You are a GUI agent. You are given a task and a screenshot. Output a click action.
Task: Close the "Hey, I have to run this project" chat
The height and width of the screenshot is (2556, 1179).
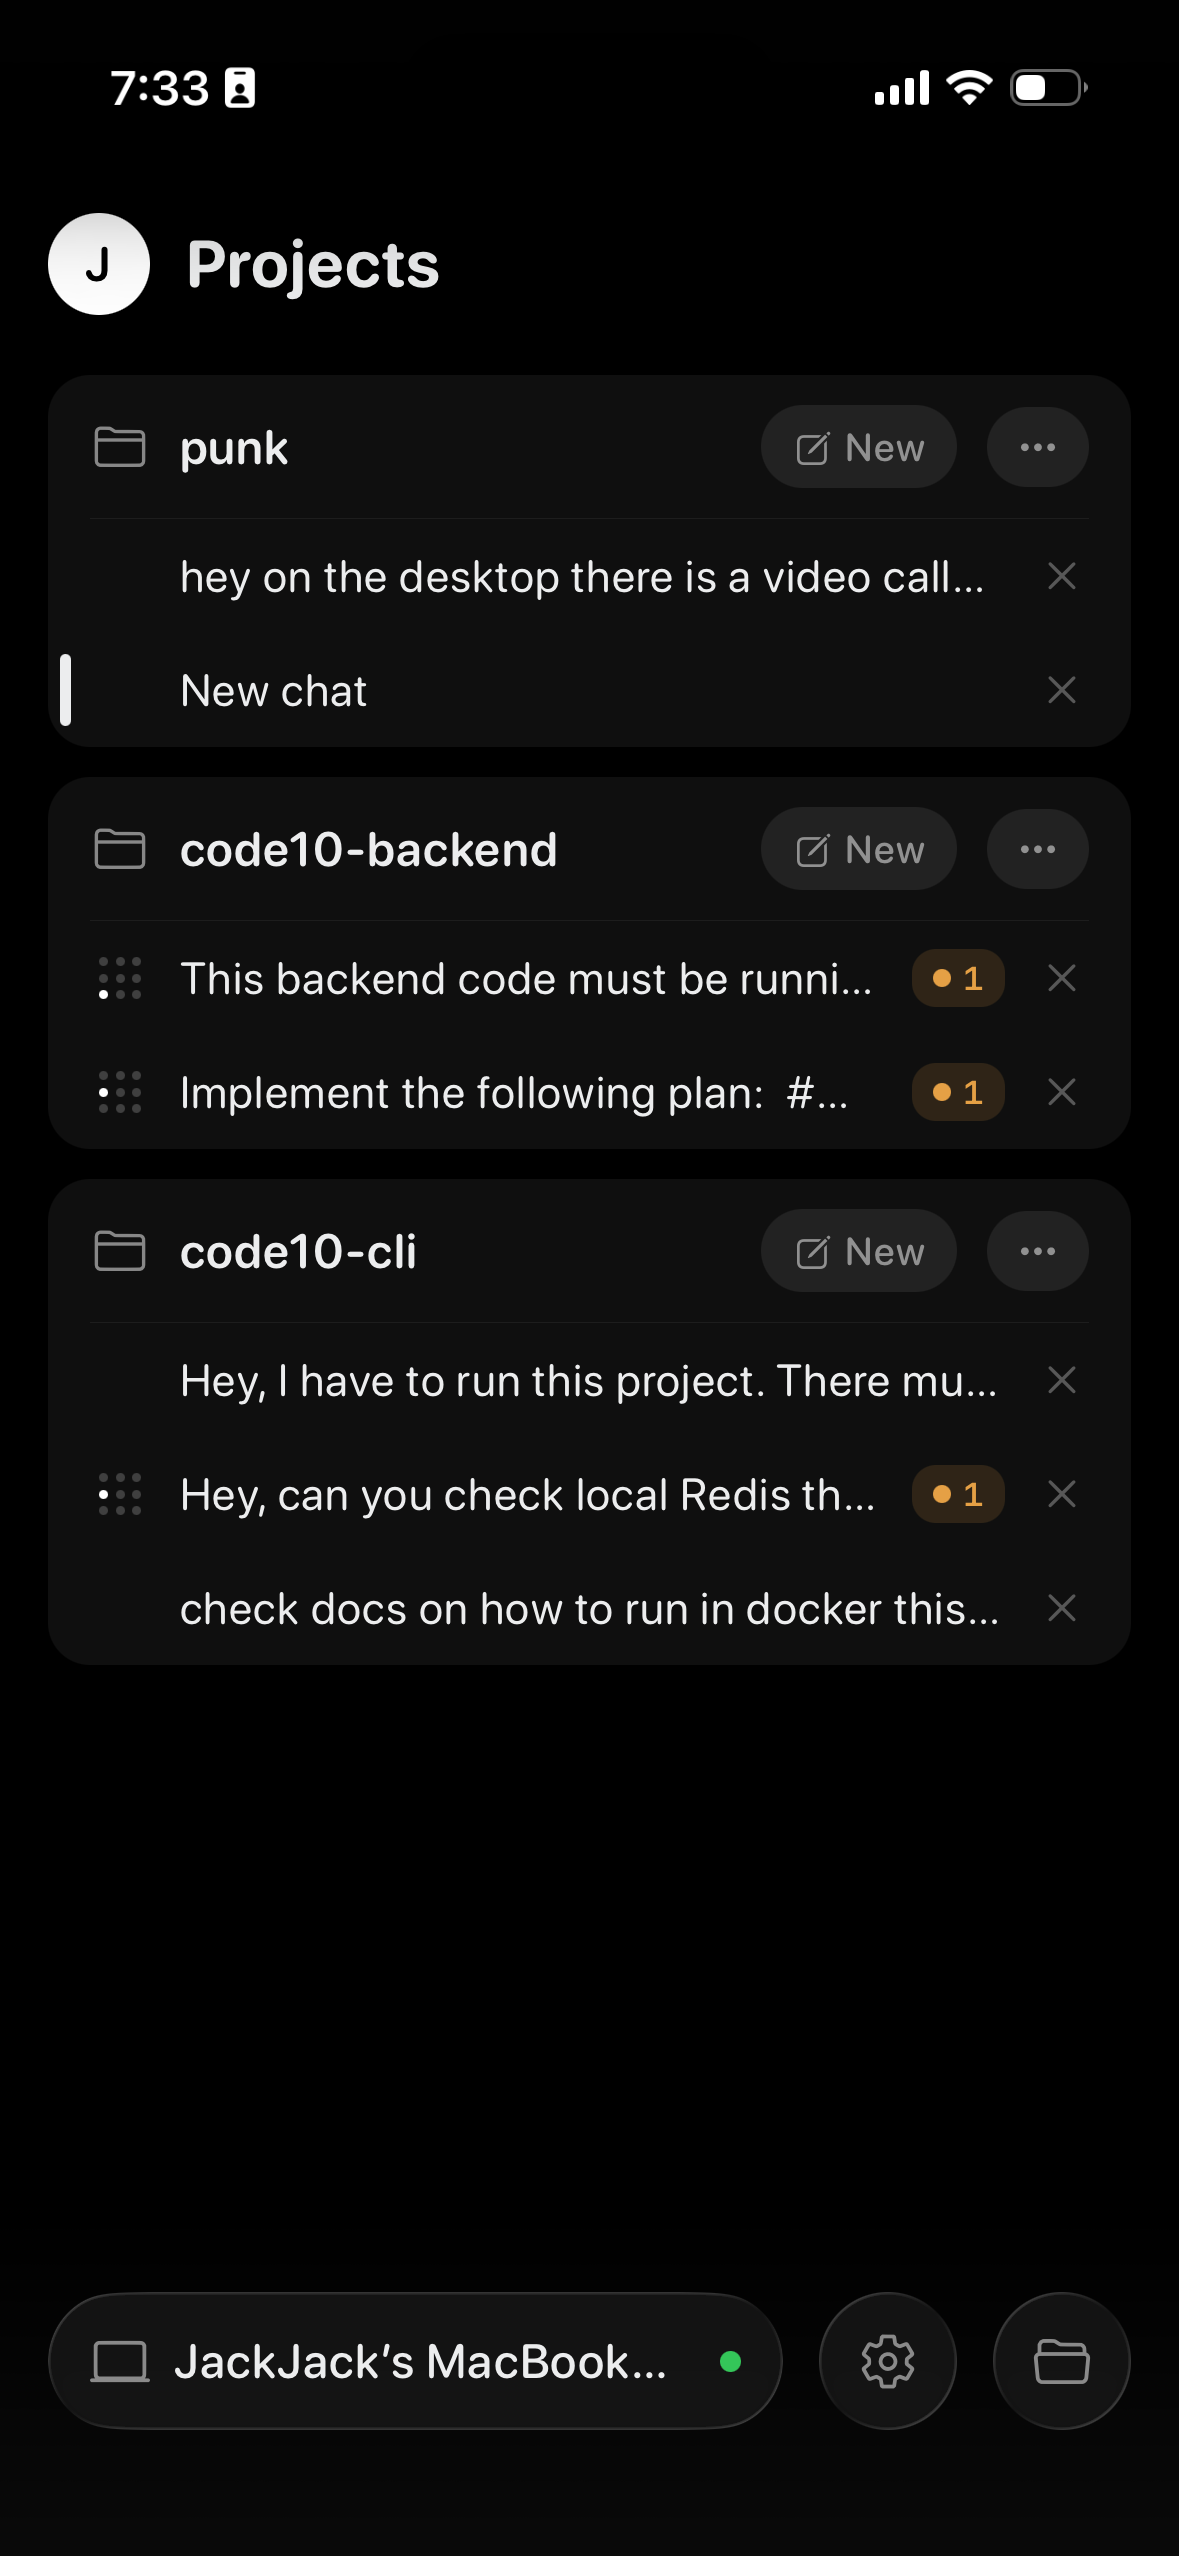point(1061,1380)
